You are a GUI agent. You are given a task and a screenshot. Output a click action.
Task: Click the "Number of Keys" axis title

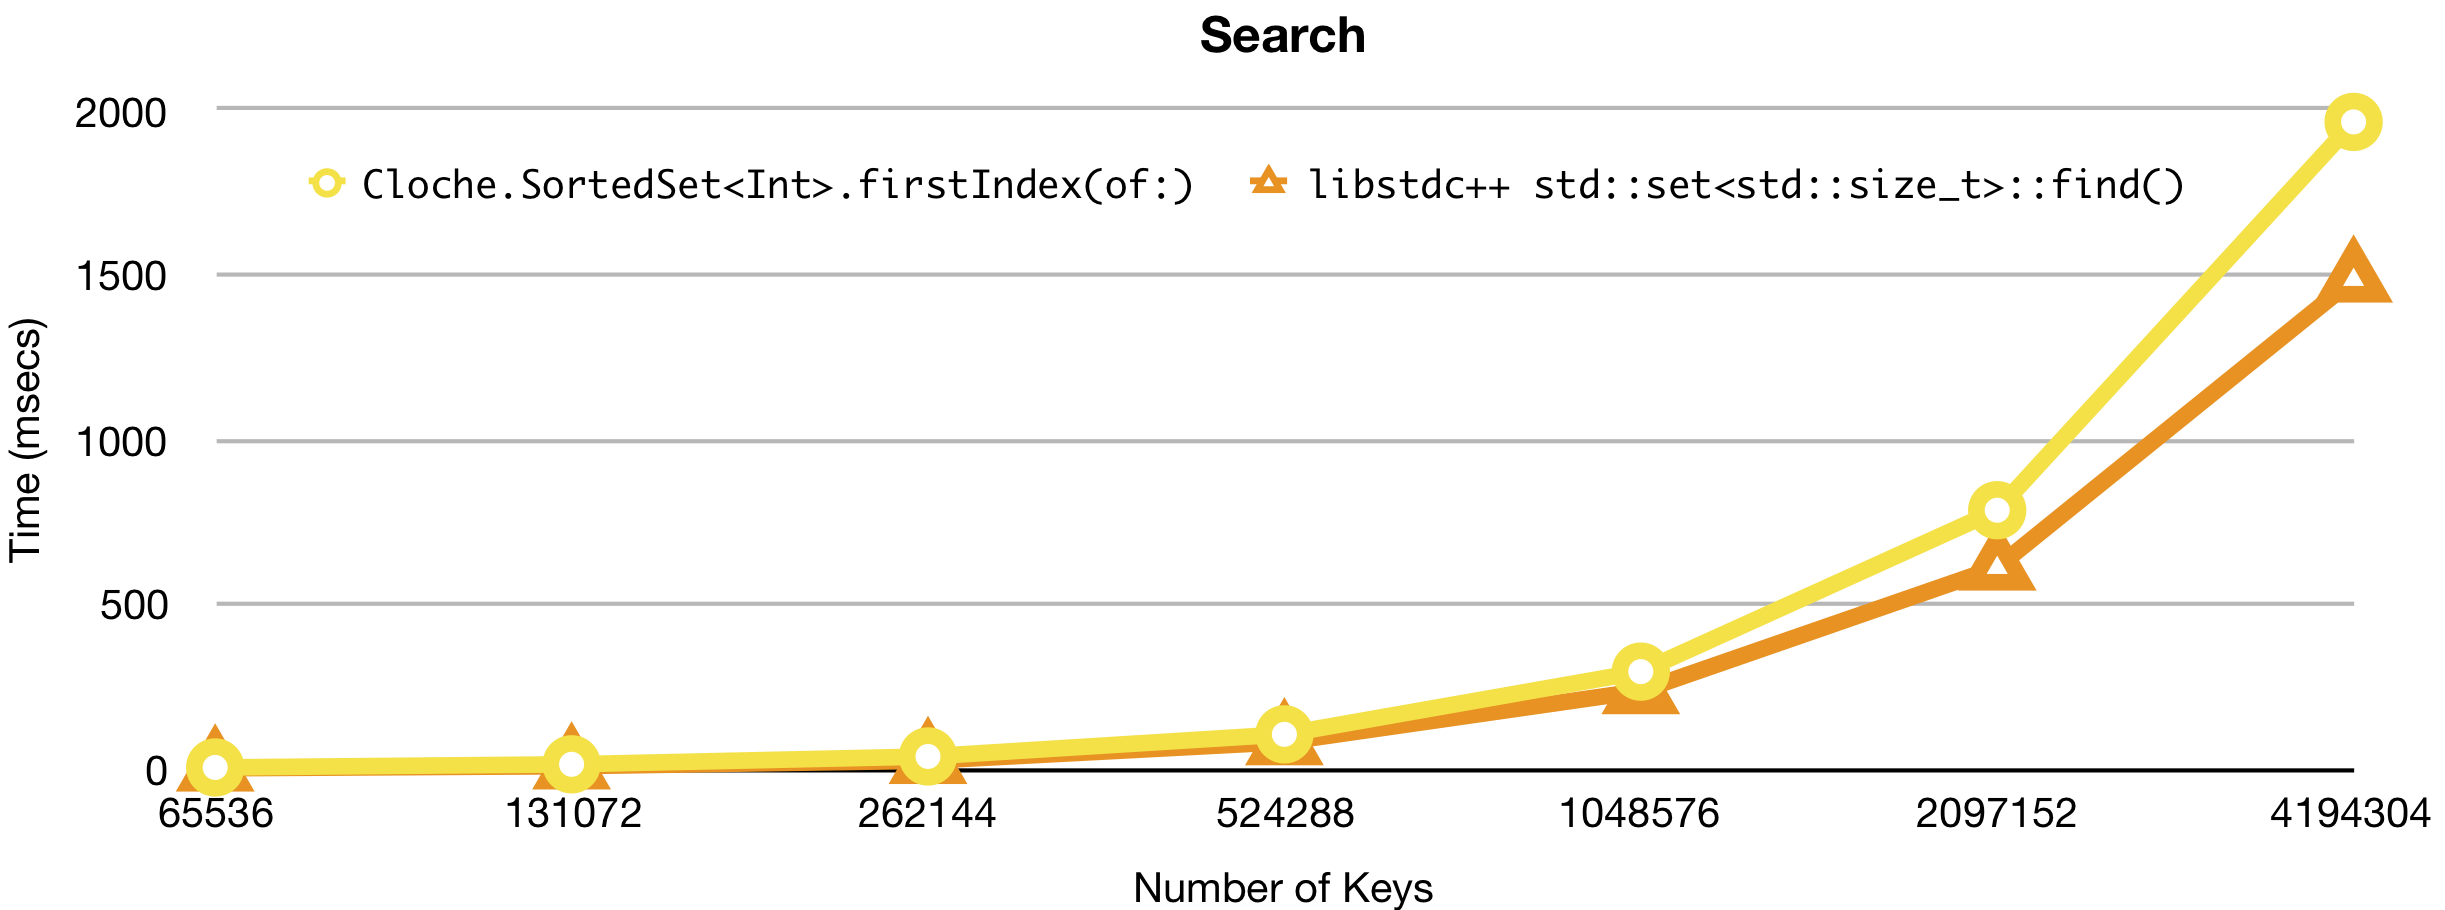pos(1282,888)
